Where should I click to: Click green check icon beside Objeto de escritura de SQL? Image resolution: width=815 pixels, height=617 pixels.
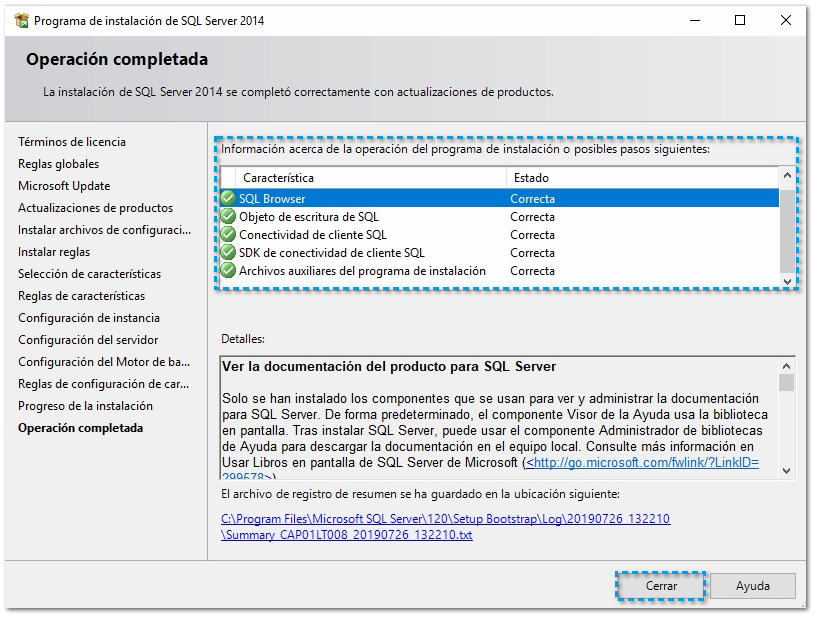pos(228,217)
